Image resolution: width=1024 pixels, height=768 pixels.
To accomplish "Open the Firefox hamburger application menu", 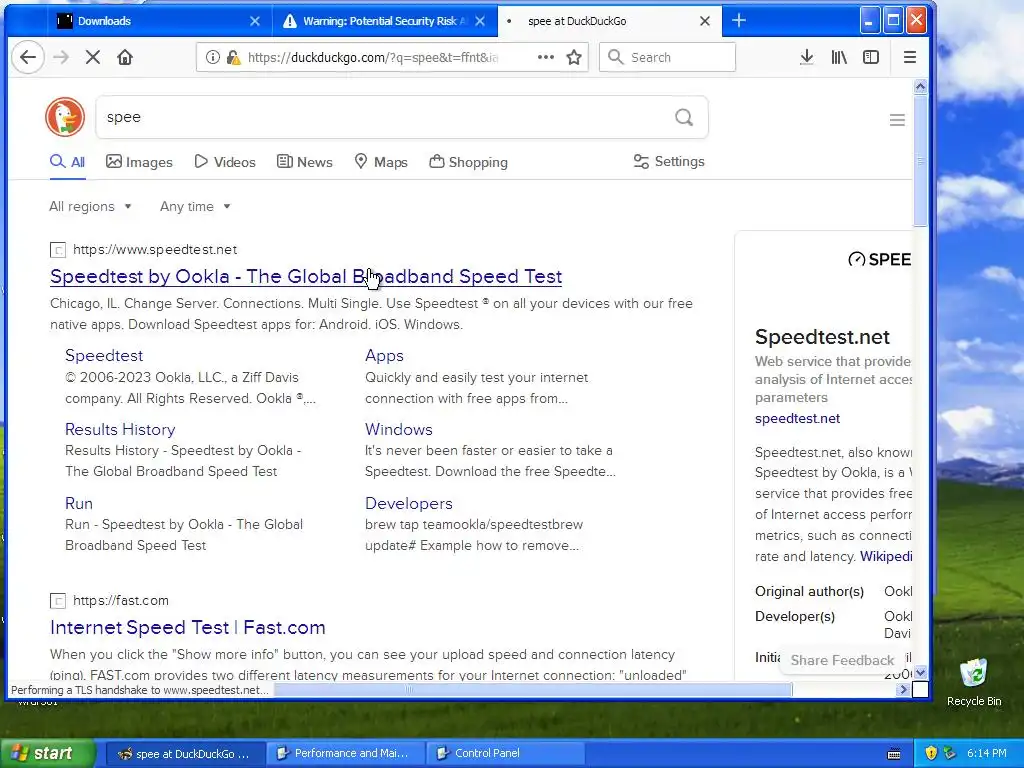I will tap(910, 57).
